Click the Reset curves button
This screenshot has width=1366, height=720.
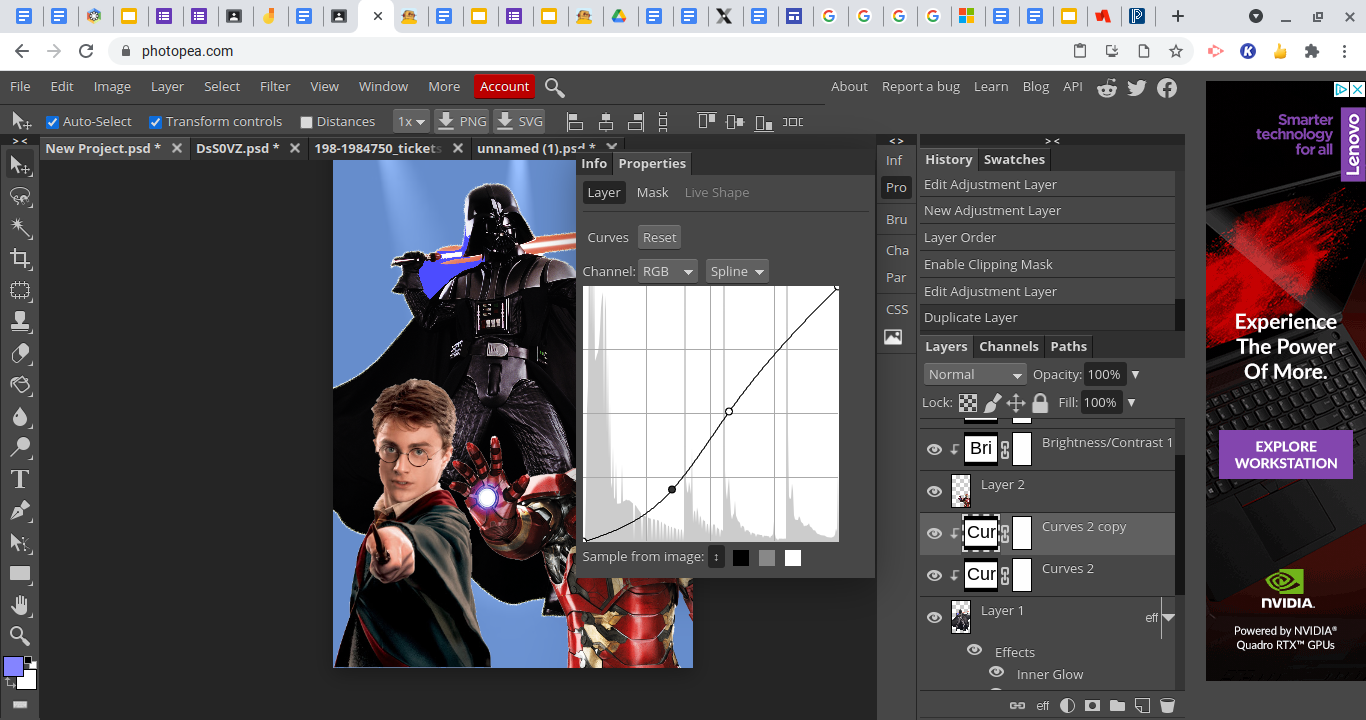[x=659, y=237]
